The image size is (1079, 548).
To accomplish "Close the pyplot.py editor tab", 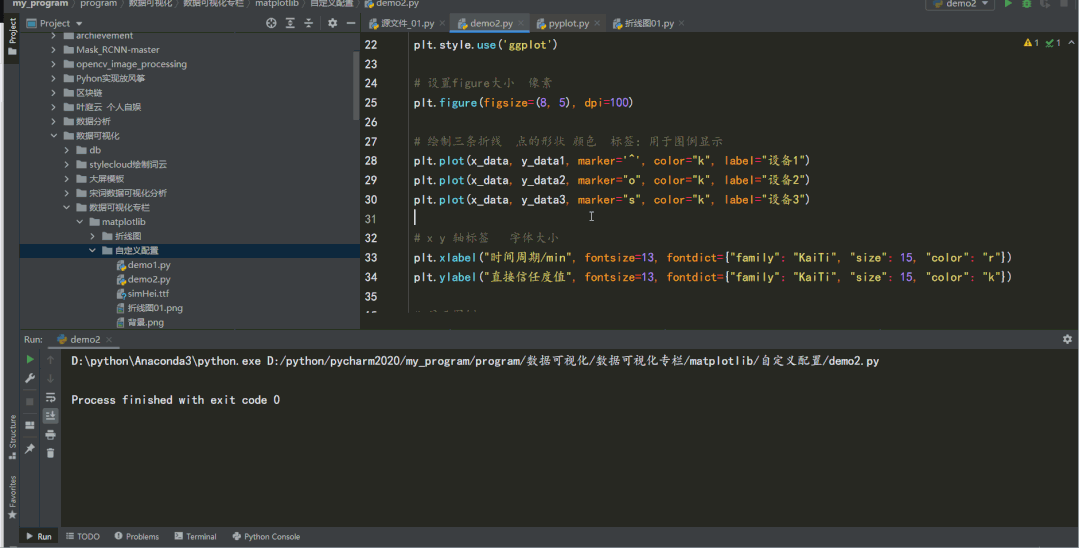I will tap(597, 23).
